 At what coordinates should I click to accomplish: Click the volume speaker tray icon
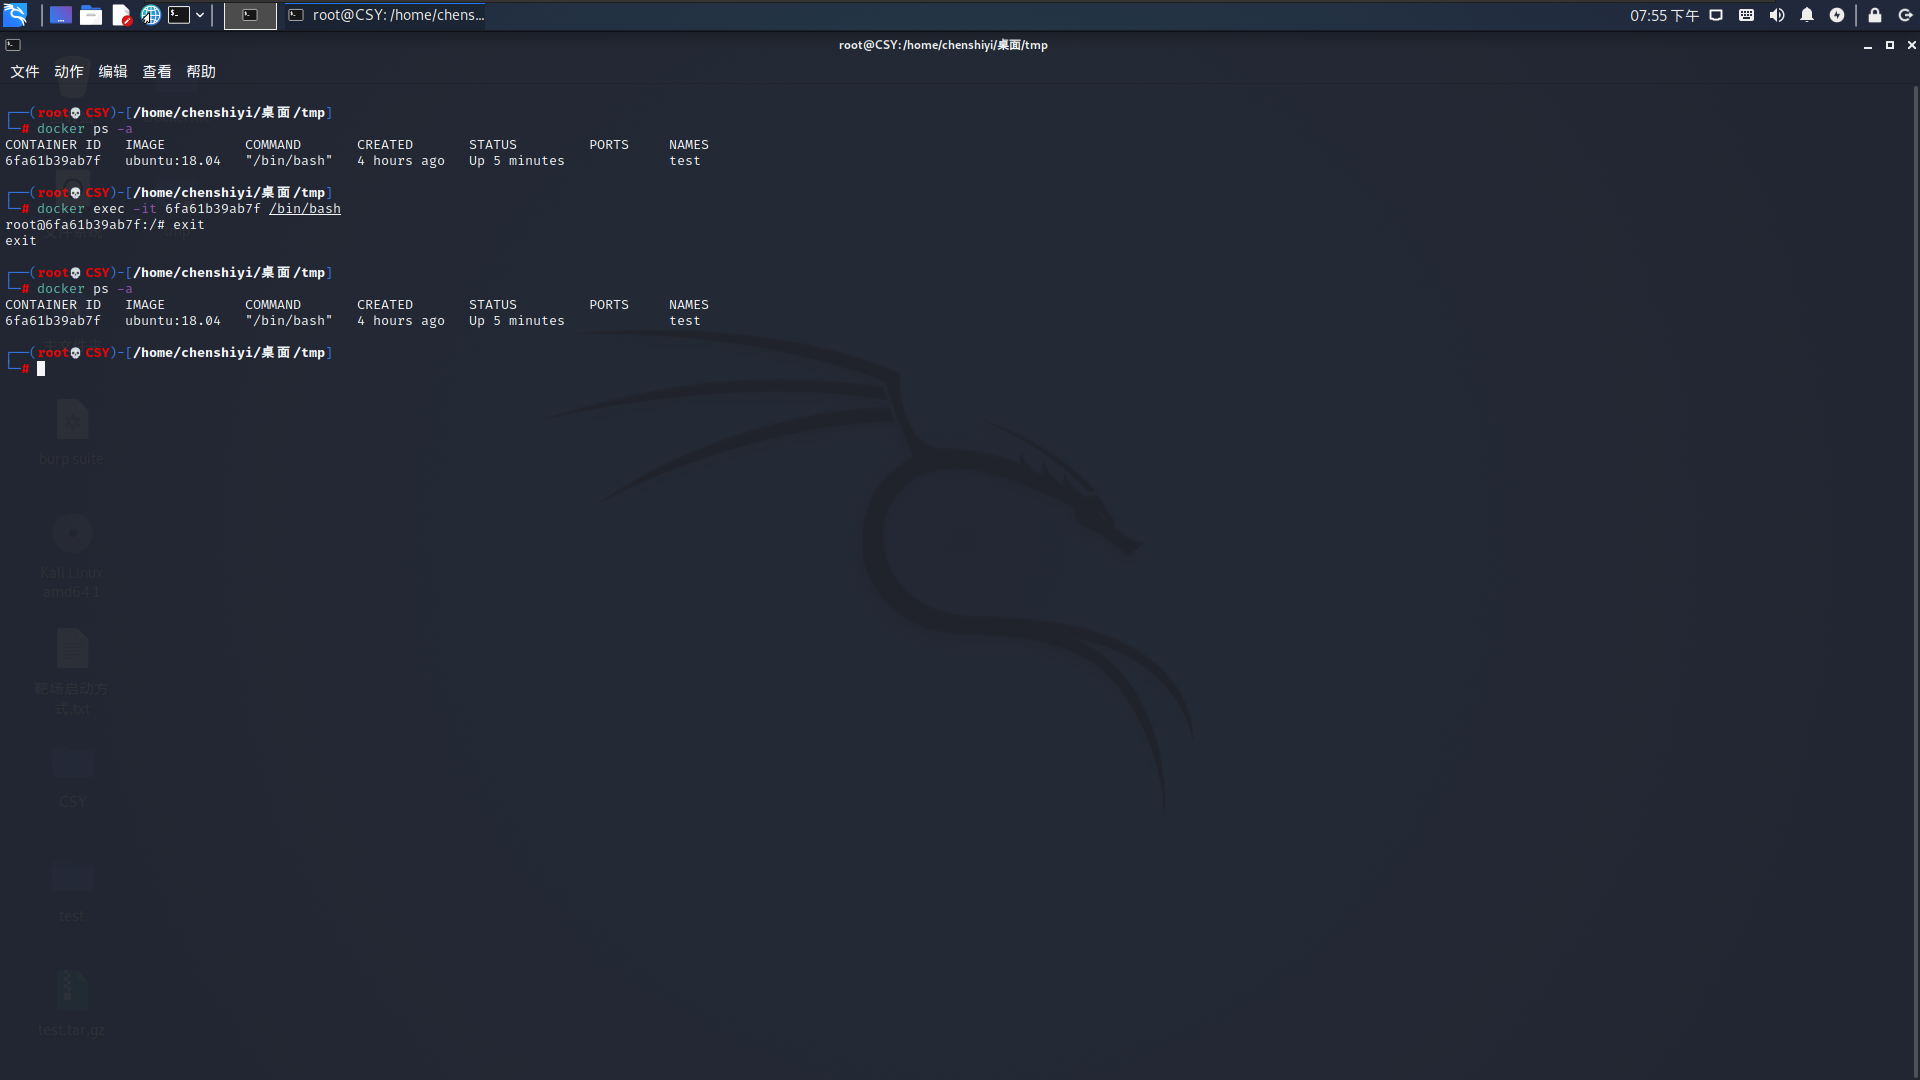pos(1777,15)
